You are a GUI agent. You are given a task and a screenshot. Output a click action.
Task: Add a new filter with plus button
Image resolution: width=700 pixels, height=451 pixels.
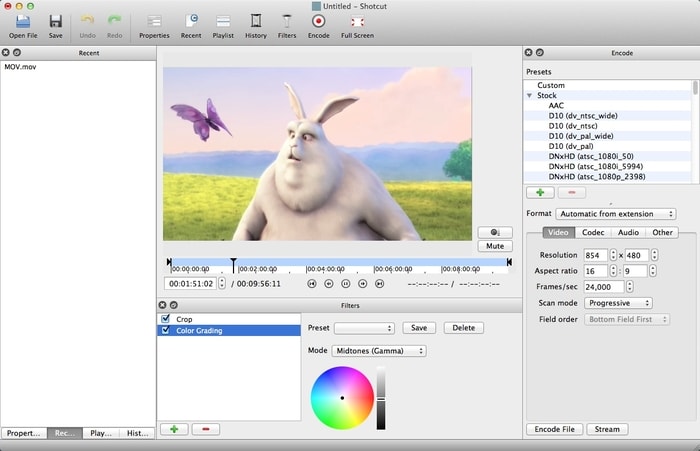[x=174, y=429]
